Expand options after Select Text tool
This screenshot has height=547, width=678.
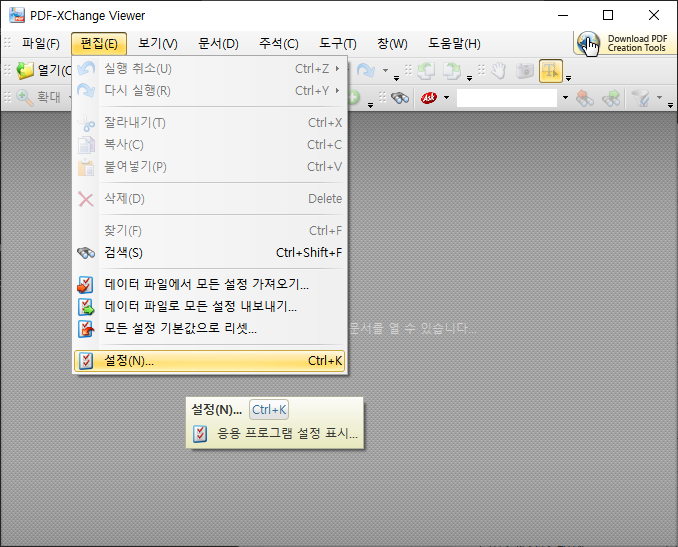[569, 78]
